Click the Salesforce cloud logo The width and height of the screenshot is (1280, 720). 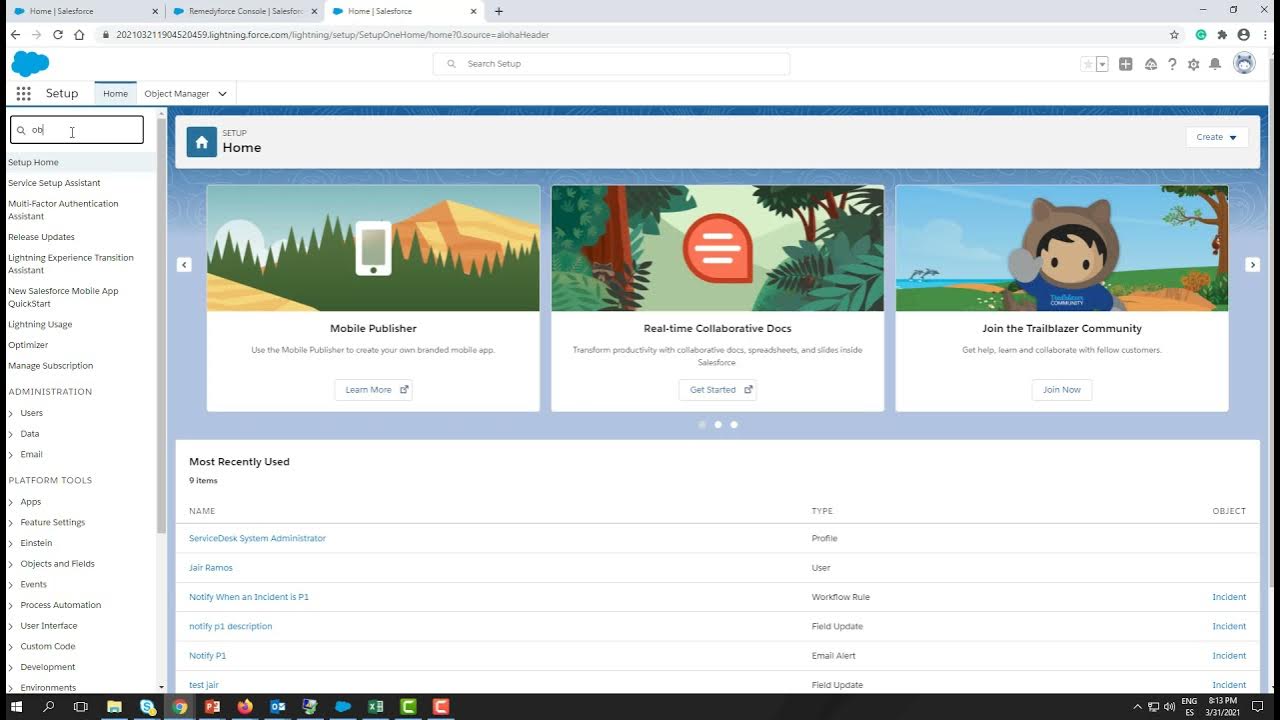30,64
